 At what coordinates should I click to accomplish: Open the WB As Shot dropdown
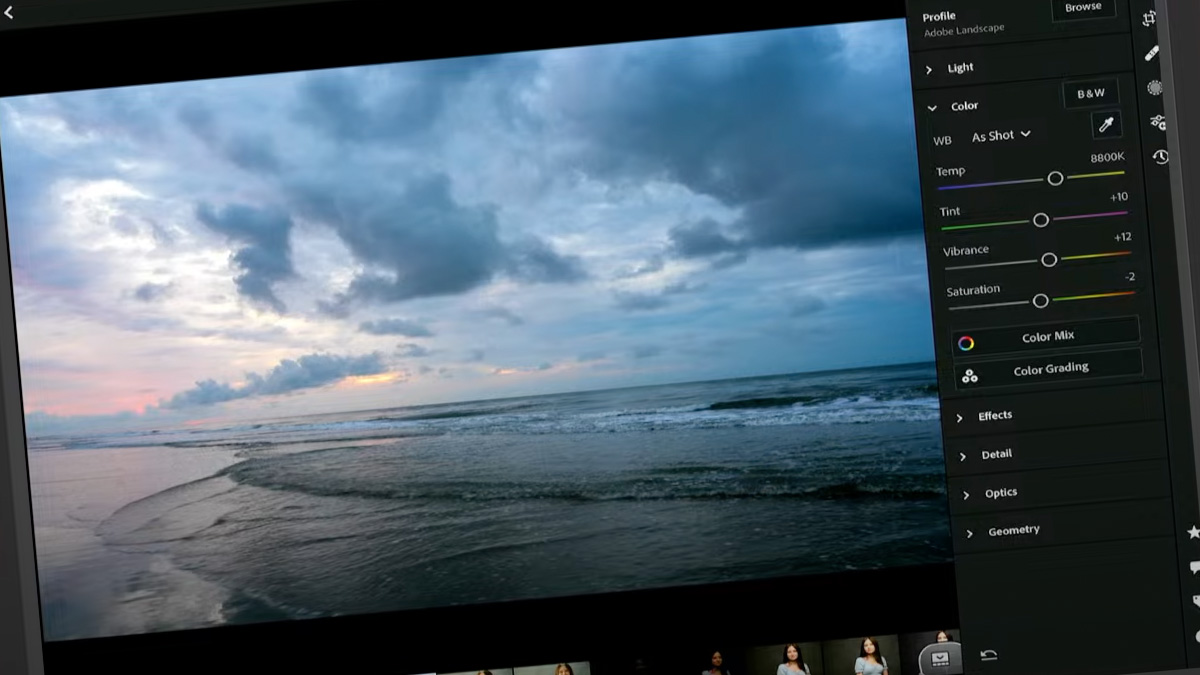(x=1000, y=135)
